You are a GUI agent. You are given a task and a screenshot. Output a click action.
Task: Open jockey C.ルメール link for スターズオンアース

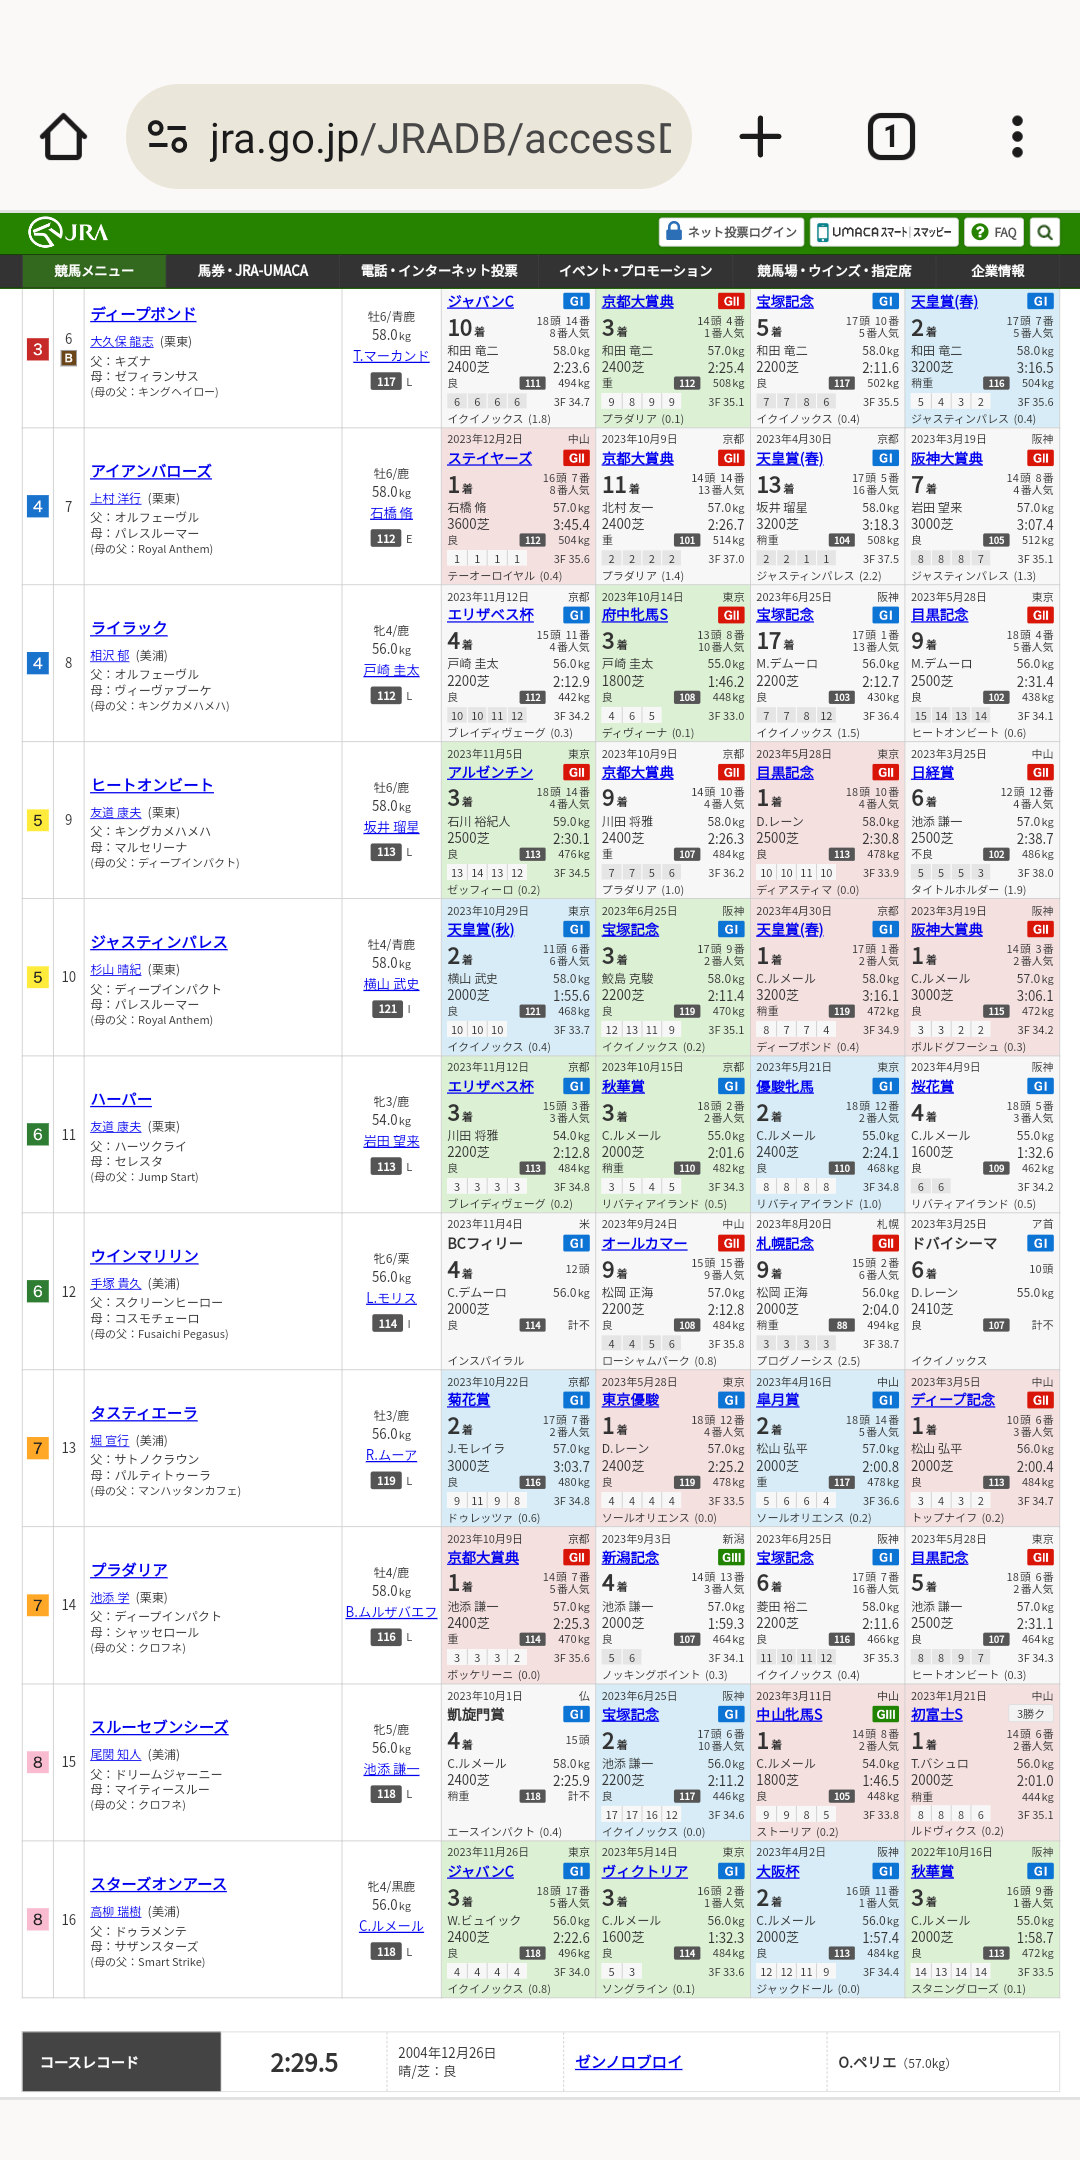tap(391, 1926)
